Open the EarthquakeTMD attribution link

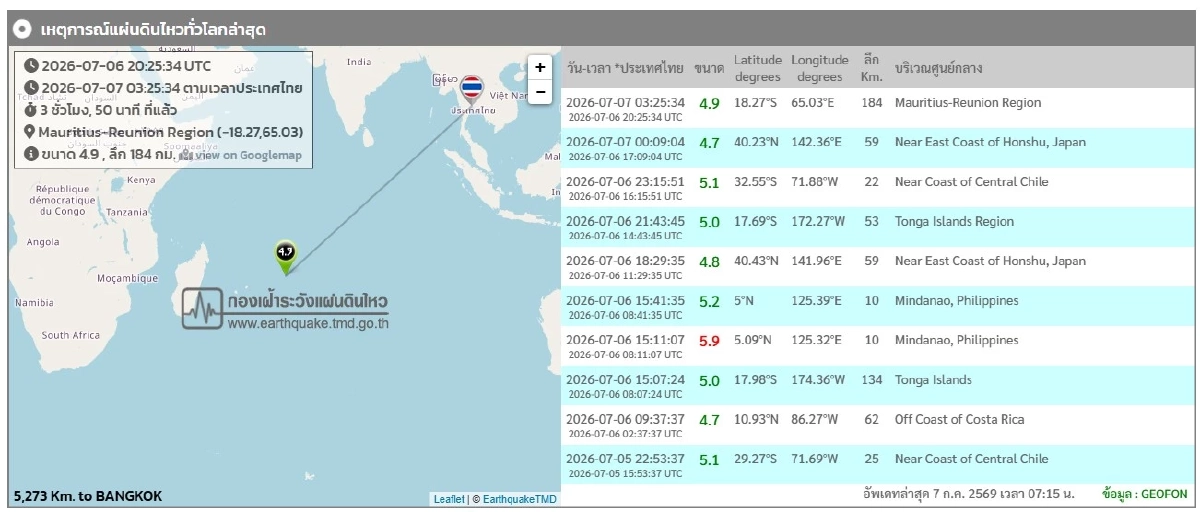pos(519,498)
